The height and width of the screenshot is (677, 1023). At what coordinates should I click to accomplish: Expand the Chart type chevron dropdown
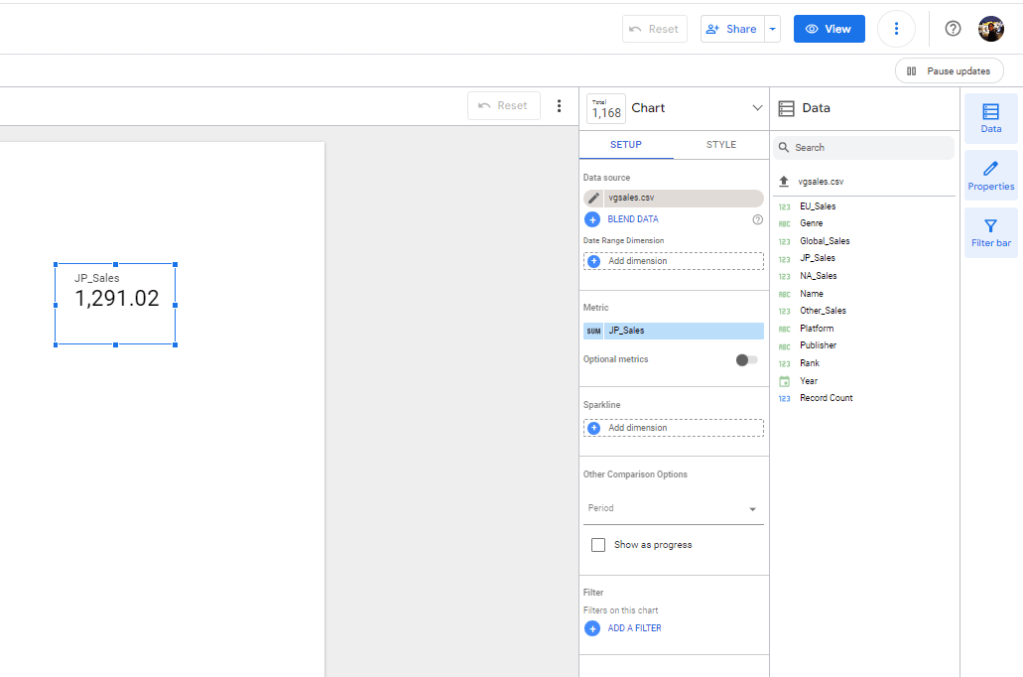pyautogui.click(x=756, y=108)
